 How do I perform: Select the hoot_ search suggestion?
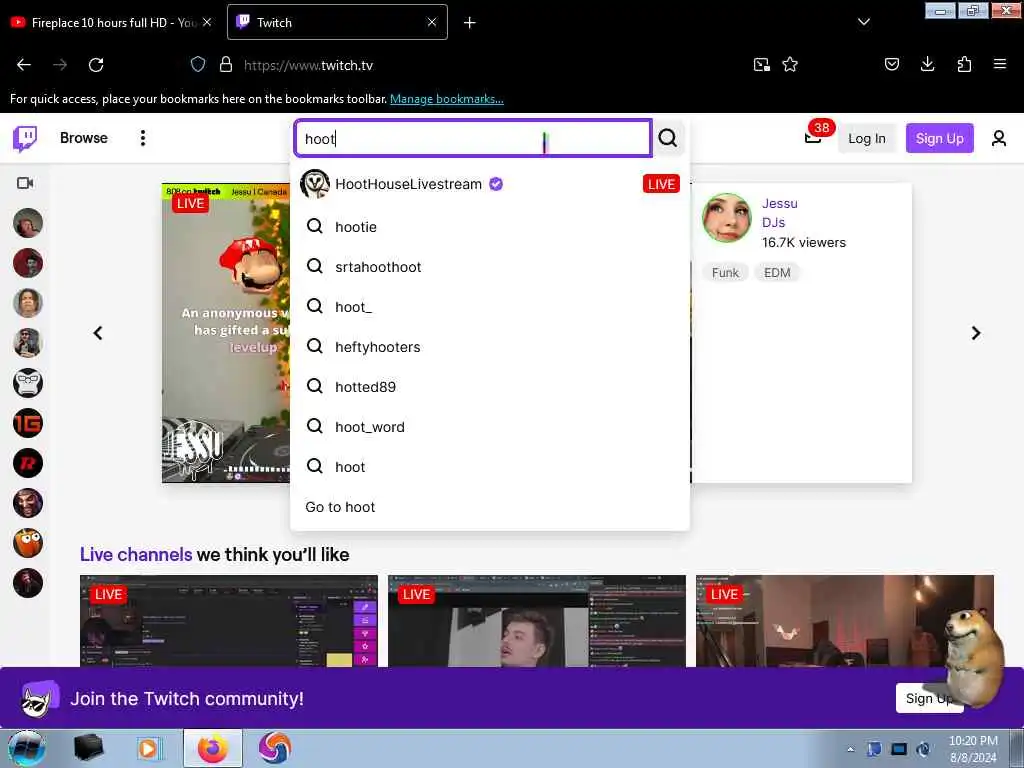(490, 307)
